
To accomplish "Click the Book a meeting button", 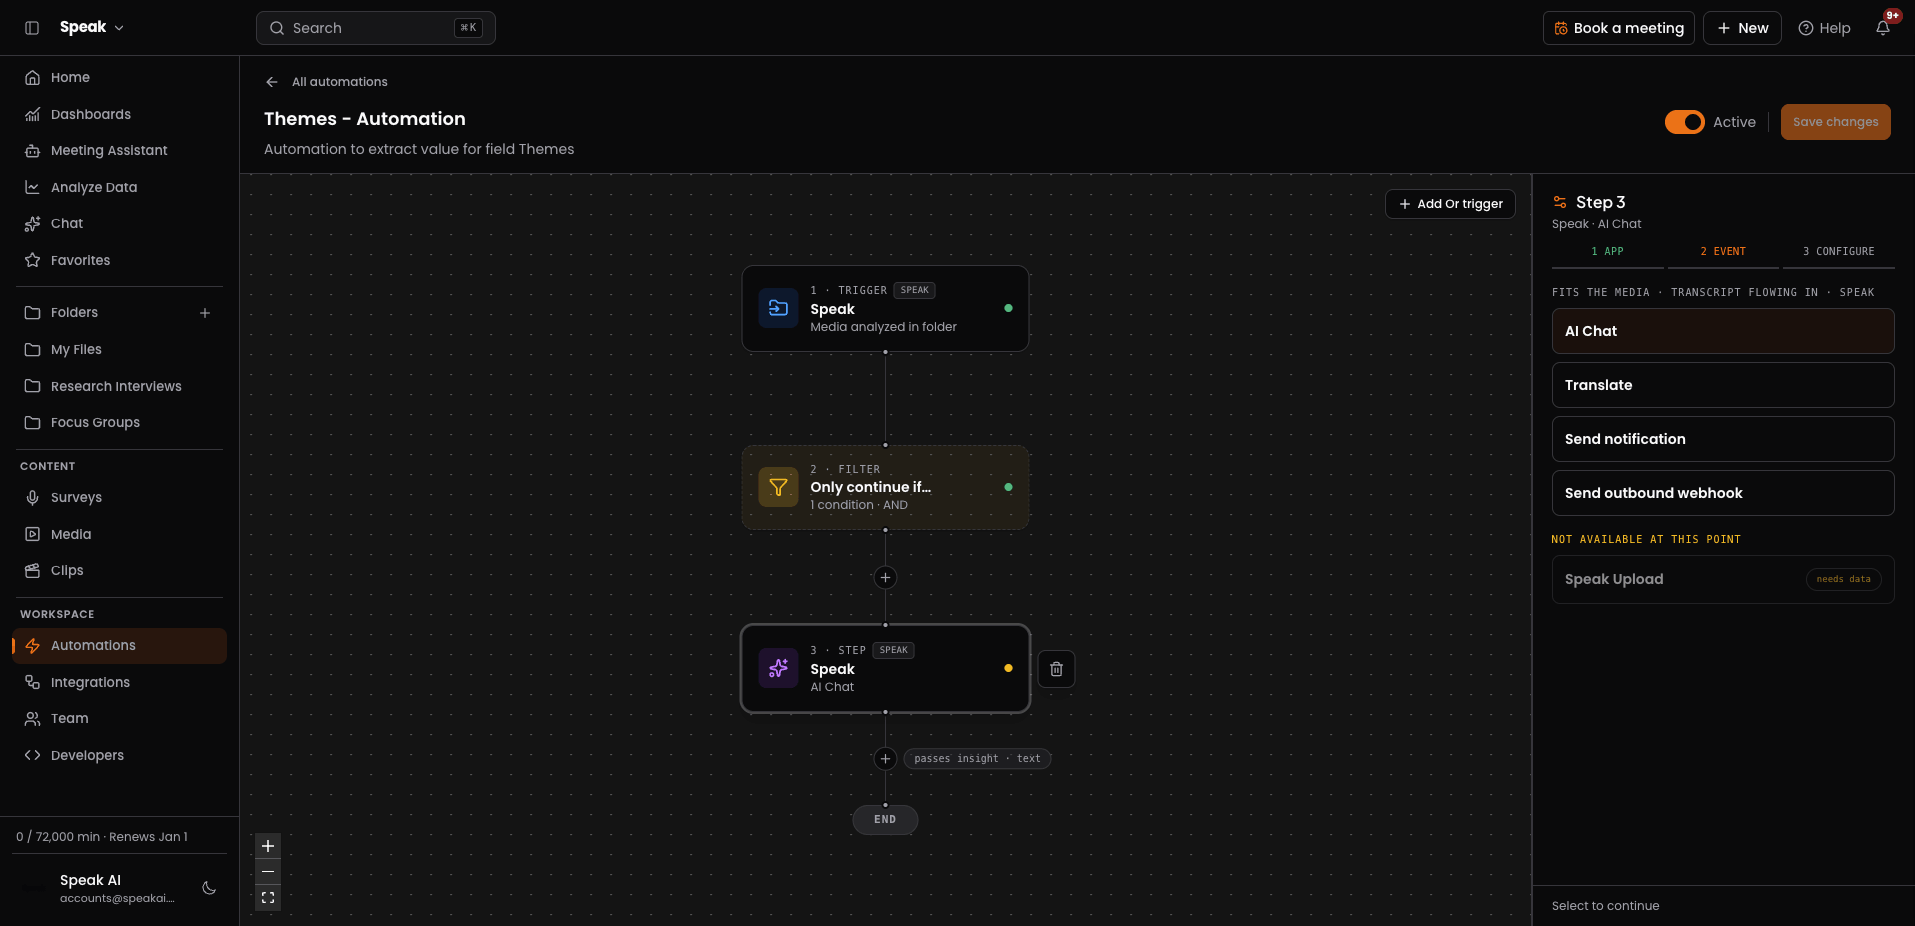I will (x=1619, y=28).
